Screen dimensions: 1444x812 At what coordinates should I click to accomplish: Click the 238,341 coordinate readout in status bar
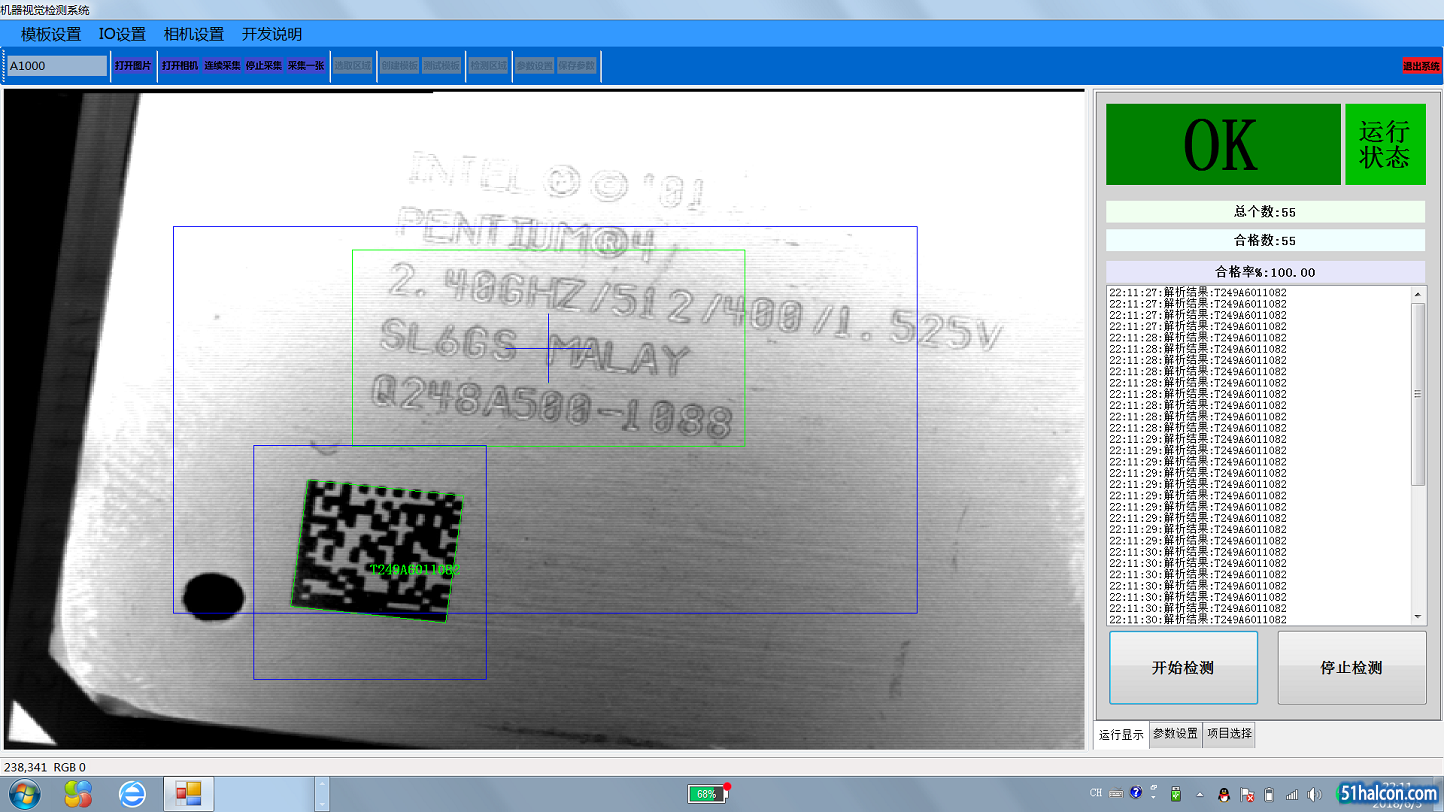coord(25,767)
